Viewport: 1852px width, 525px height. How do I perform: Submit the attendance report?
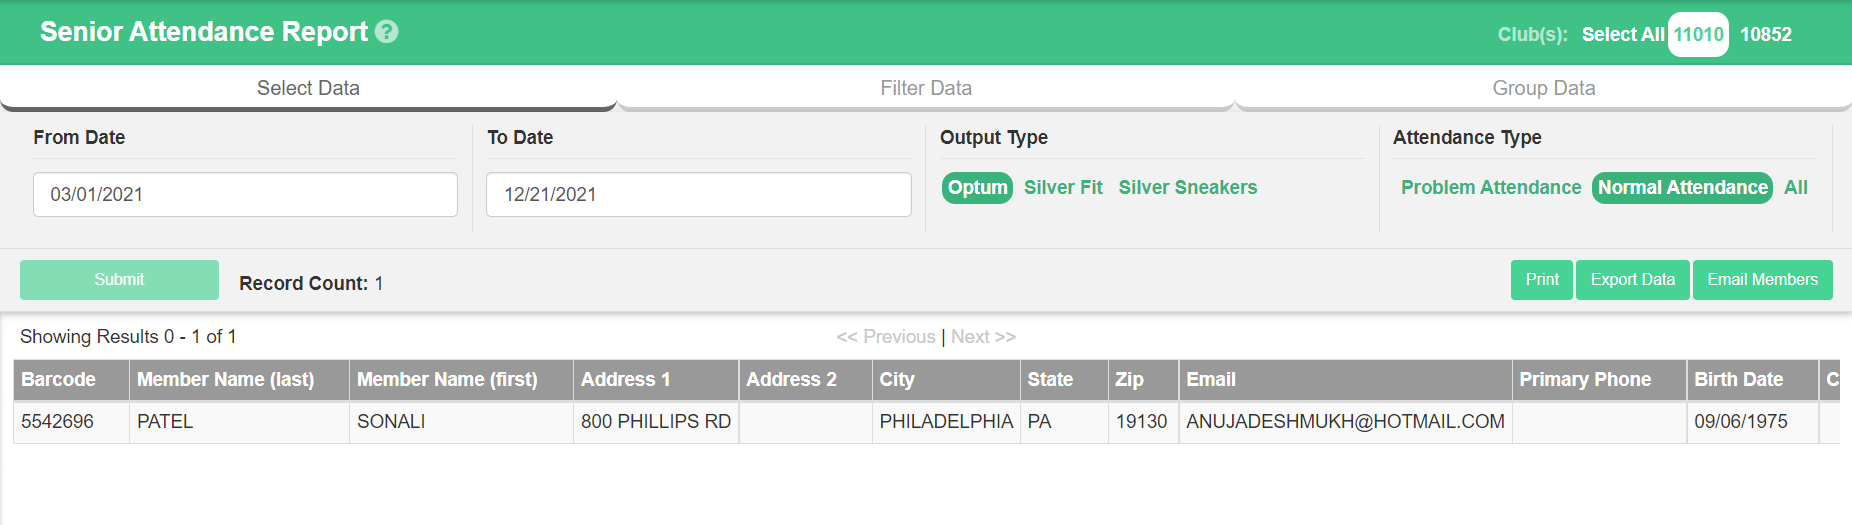tap(119, 280)
